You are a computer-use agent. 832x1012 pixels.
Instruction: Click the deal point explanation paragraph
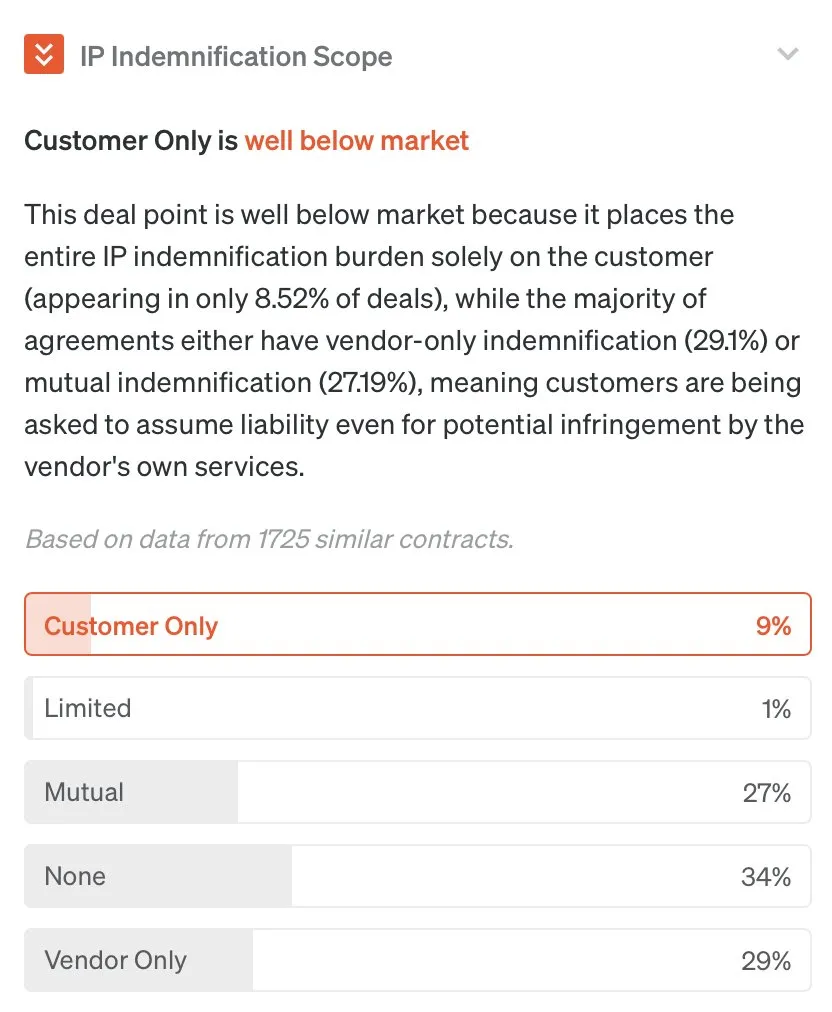click(x=414, y=340)
